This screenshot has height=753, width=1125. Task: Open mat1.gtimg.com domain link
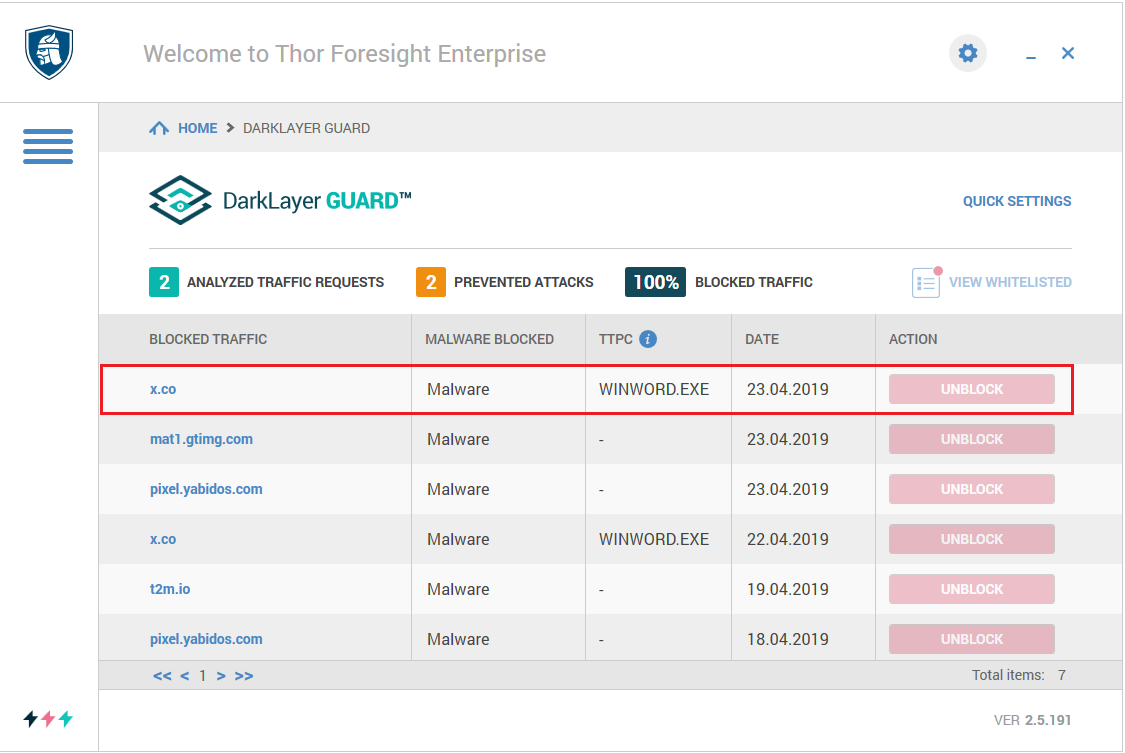point(201,439)
